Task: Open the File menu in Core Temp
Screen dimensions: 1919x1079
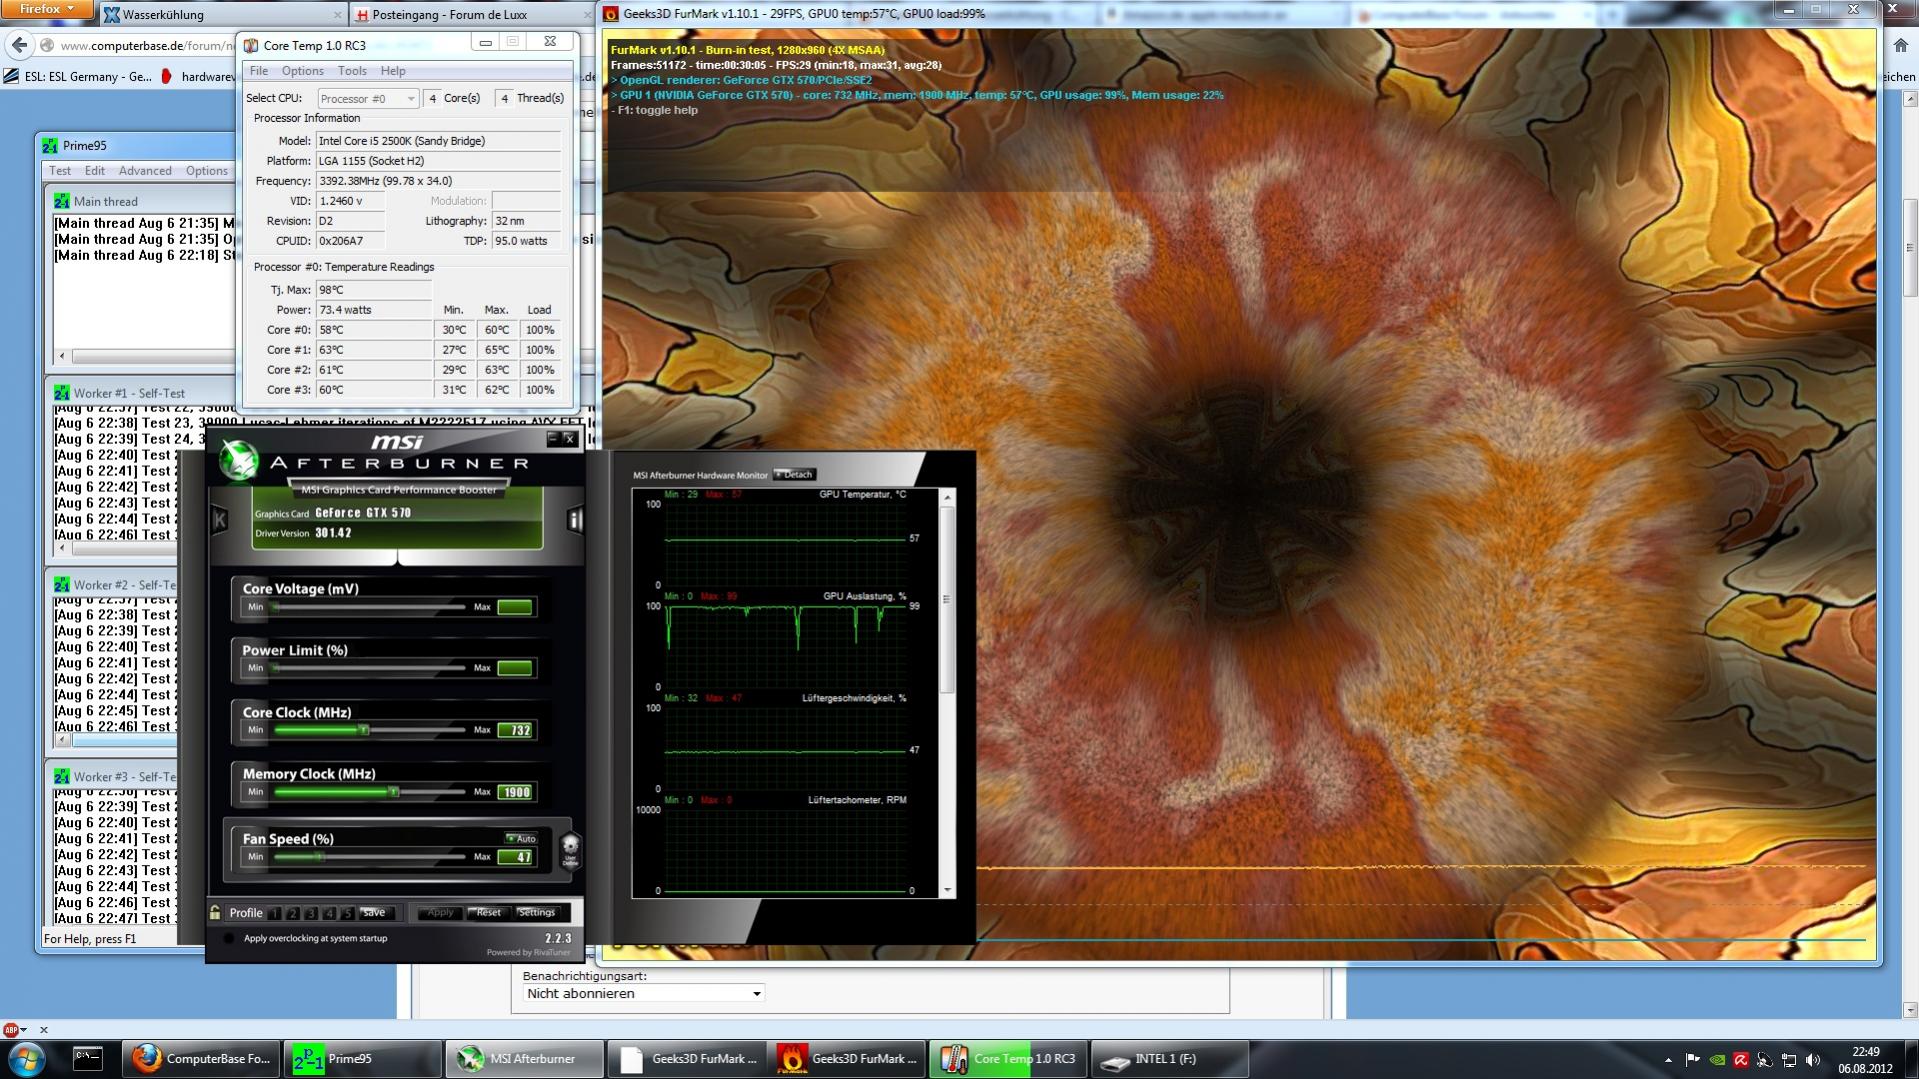Action: pyautogui.click(x=259, y=71)
